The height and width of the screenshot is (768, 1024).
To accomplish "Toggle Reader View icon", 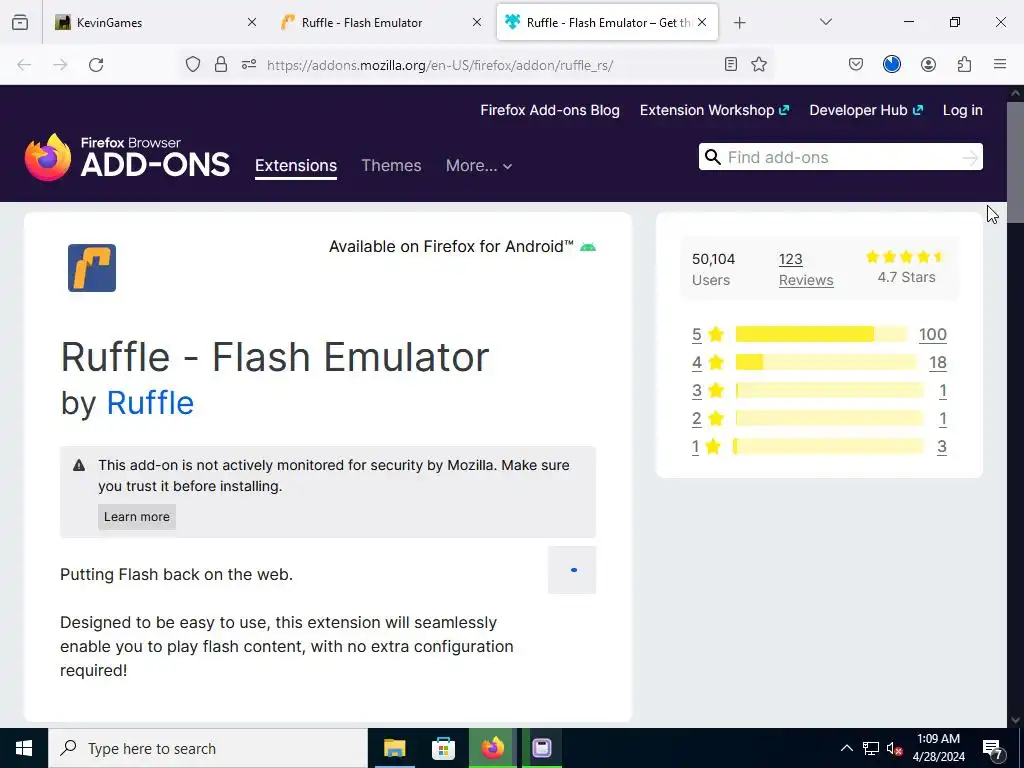I will 731,64.
